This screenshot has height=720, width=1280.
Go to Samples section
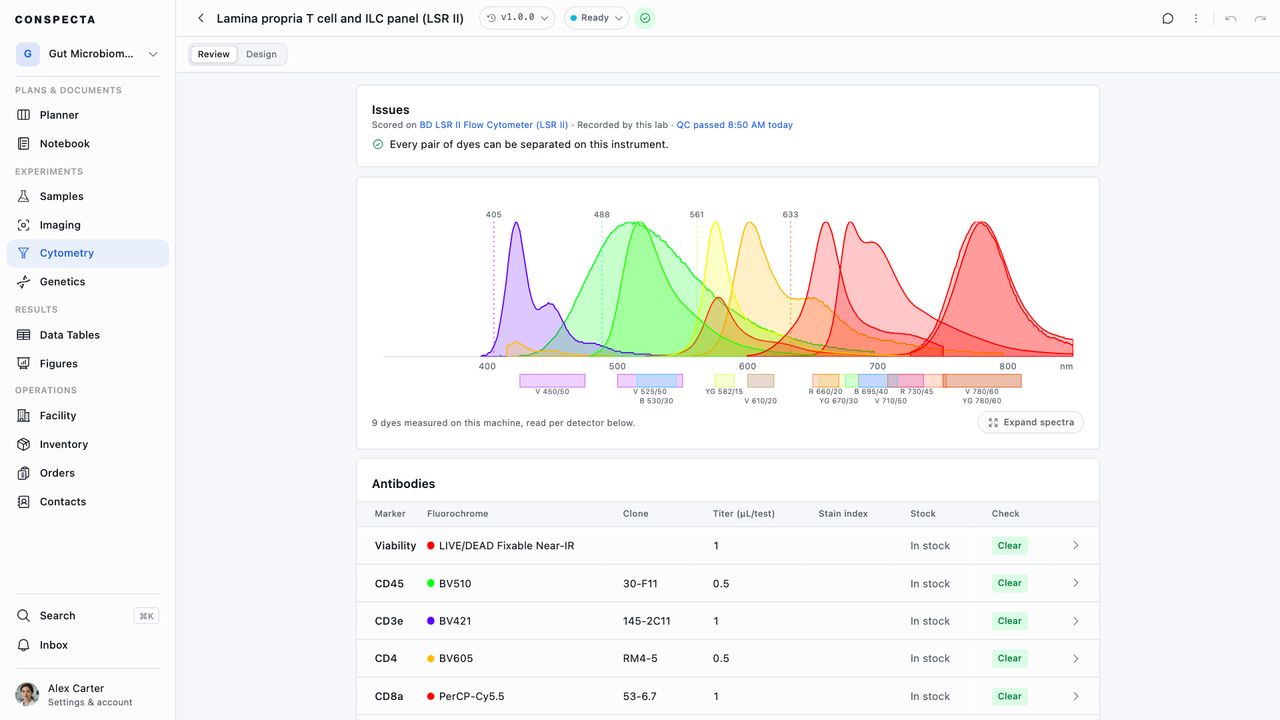coord(88,197)
